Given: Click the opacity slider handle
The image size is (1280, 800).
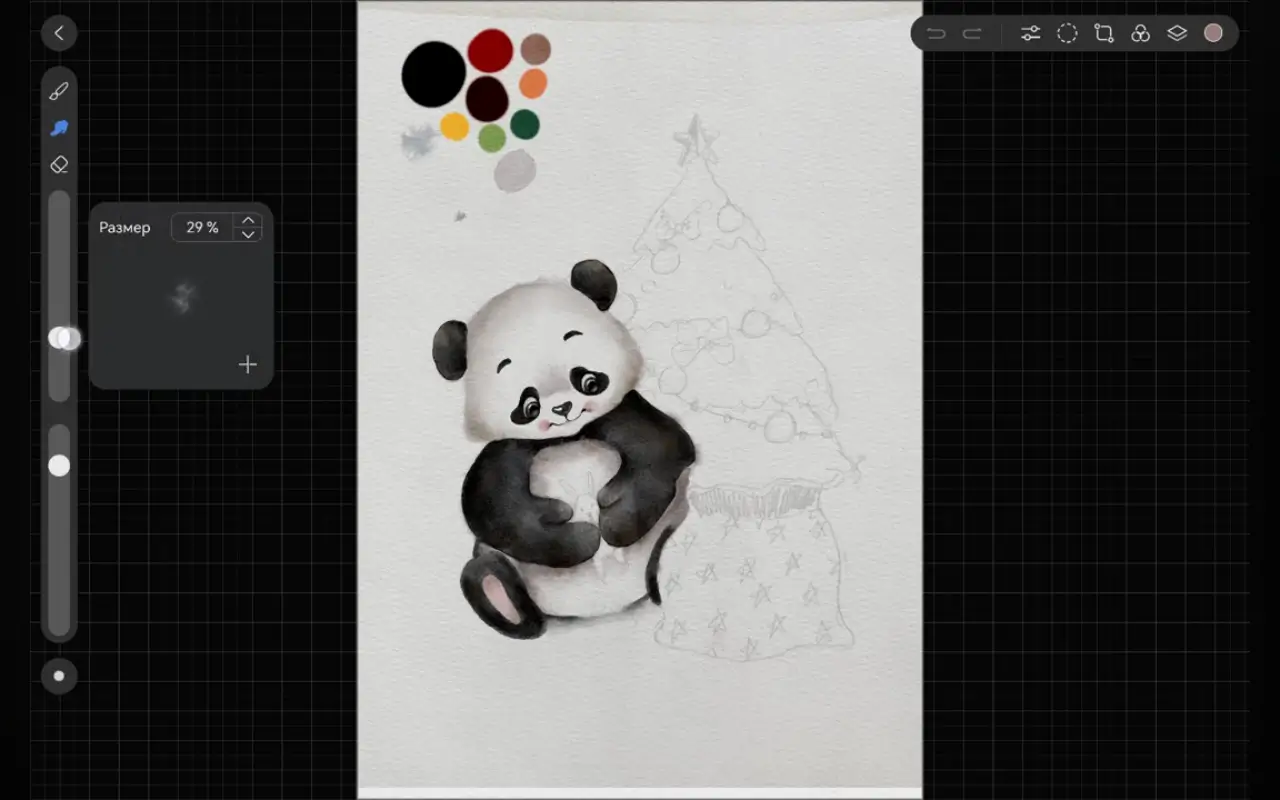Looking at the screenshot, I should click(59, 465).
